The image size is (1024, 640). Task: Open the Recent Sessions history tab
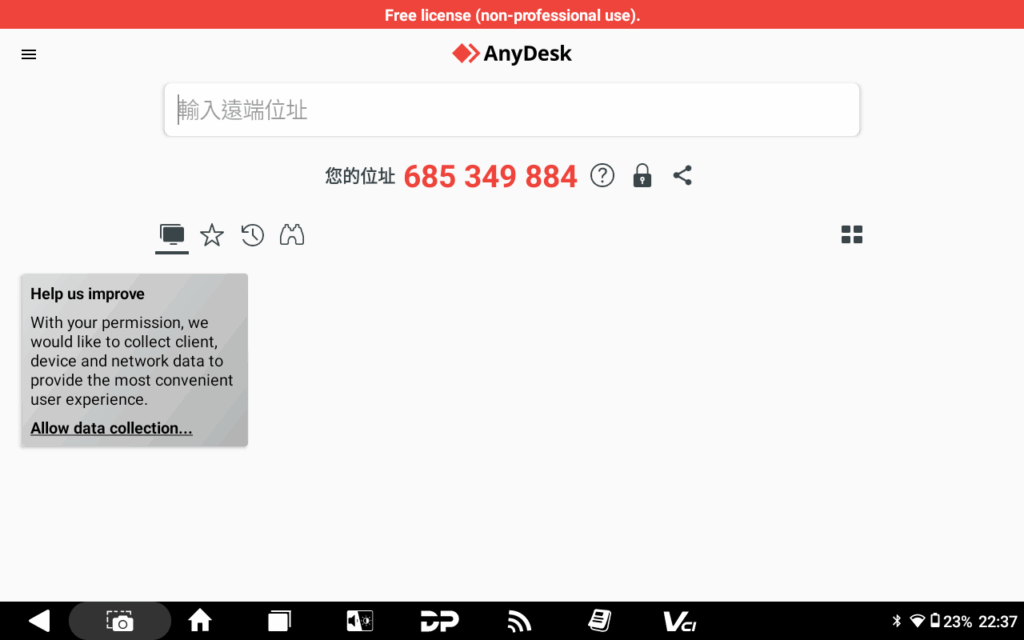pyautogui.click(x=251, y=235)
